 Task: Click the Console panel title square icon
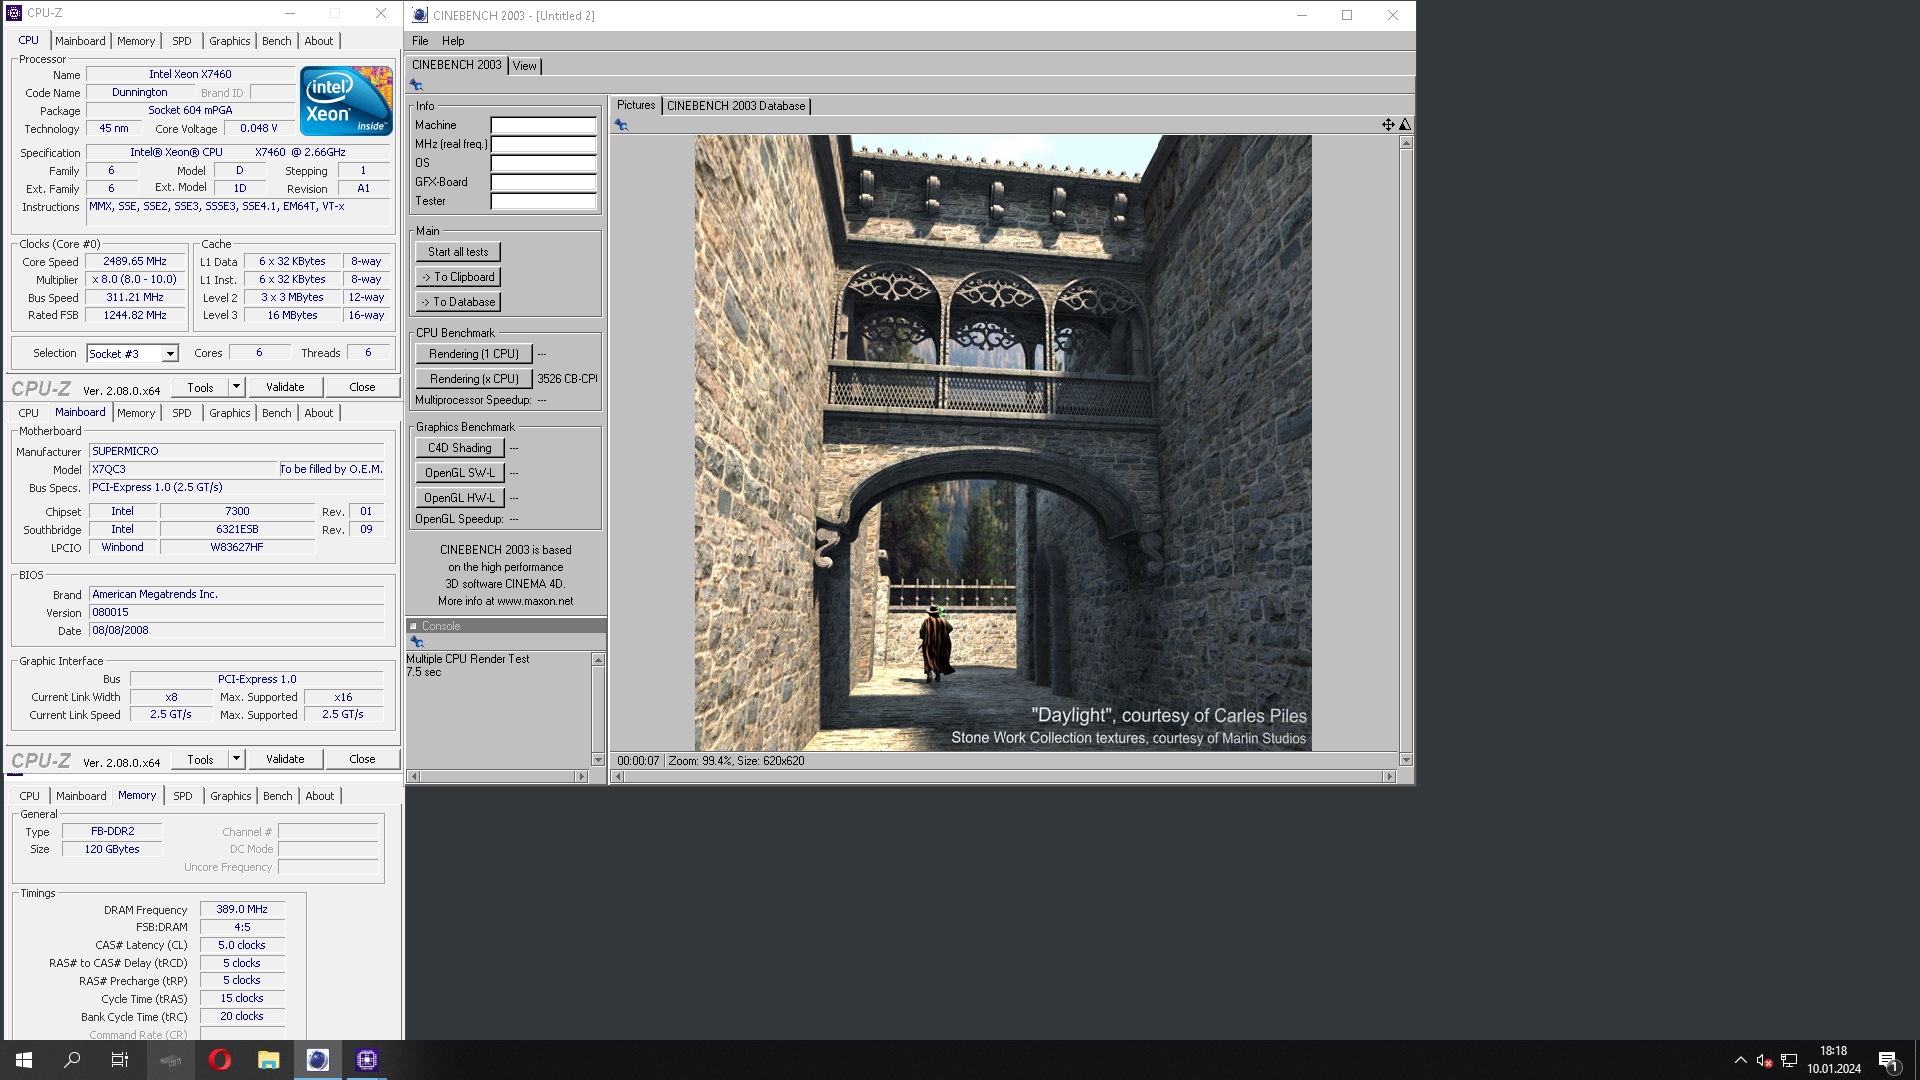413,626
